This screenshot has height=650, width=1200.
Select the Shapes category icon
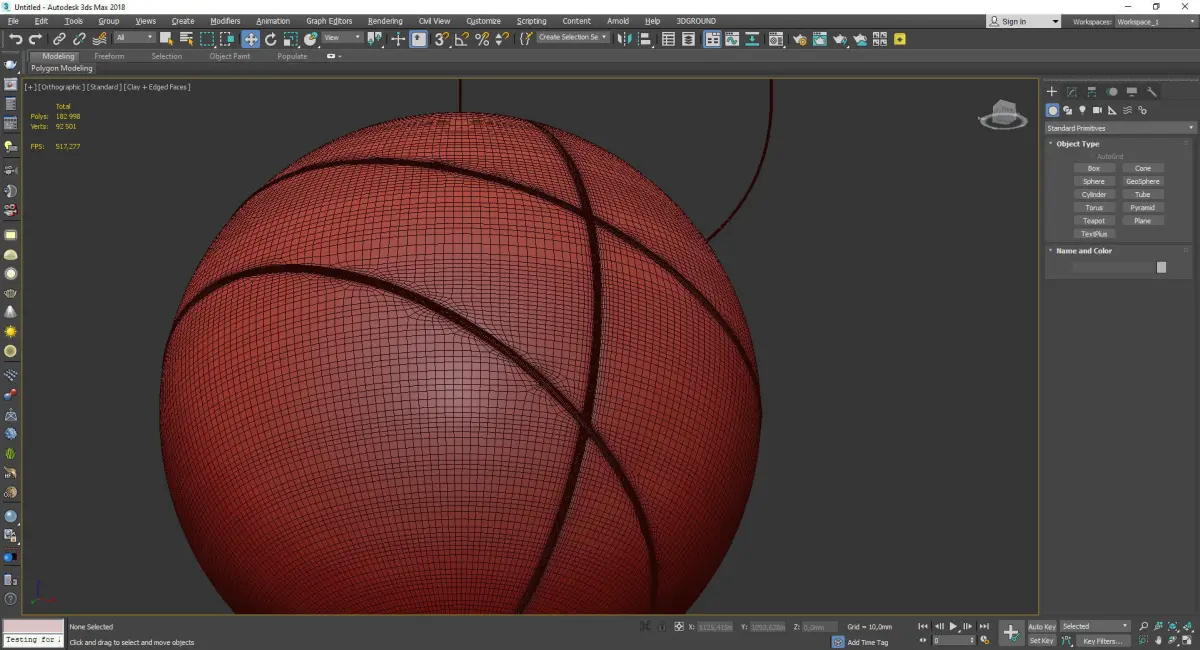[x=1067, y=110]
